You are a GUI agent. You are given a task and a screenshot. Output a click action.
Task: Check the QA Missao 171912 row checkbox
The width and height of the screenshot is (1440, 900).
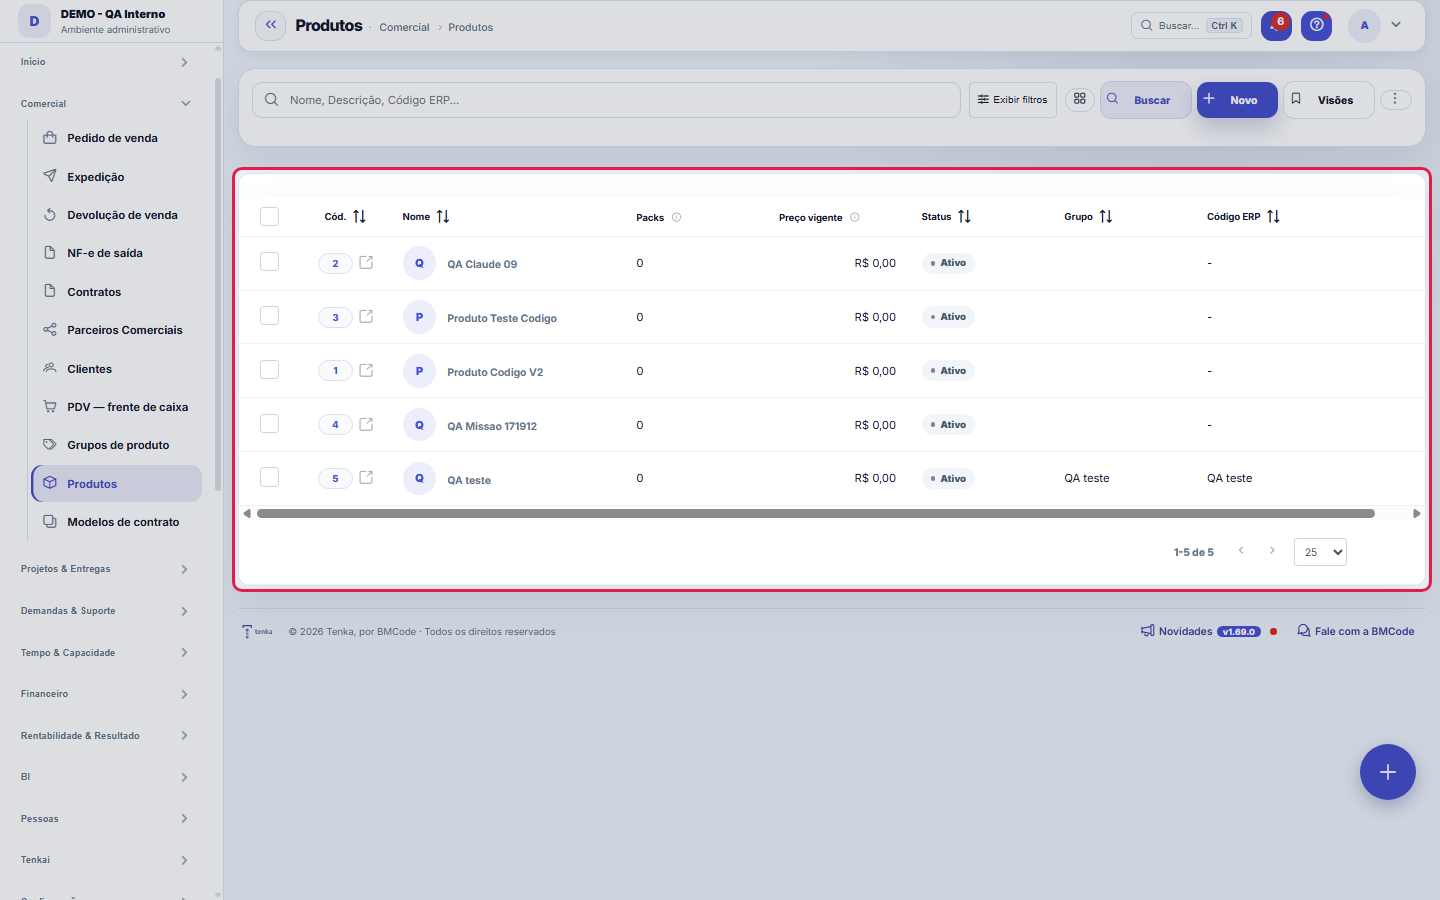[x=269, y=424]
